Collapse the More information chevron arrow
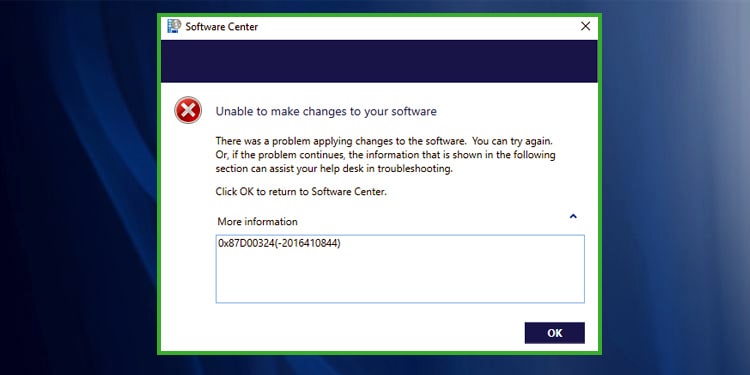 [573, 217]
